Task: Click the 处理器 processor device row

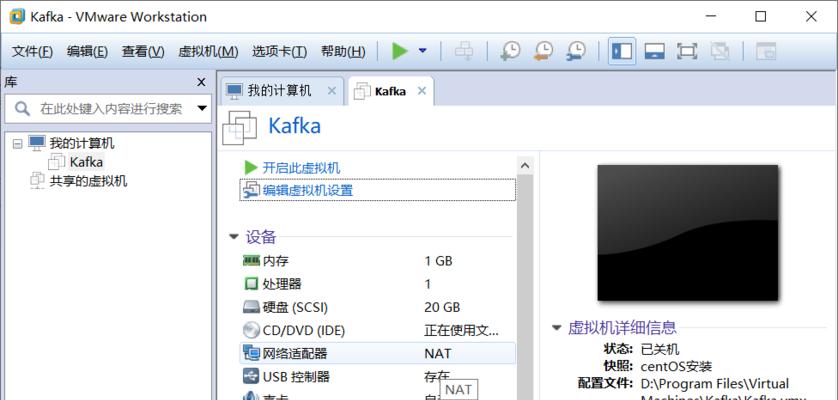Action: pyautogui.click(x=377, y=284)
